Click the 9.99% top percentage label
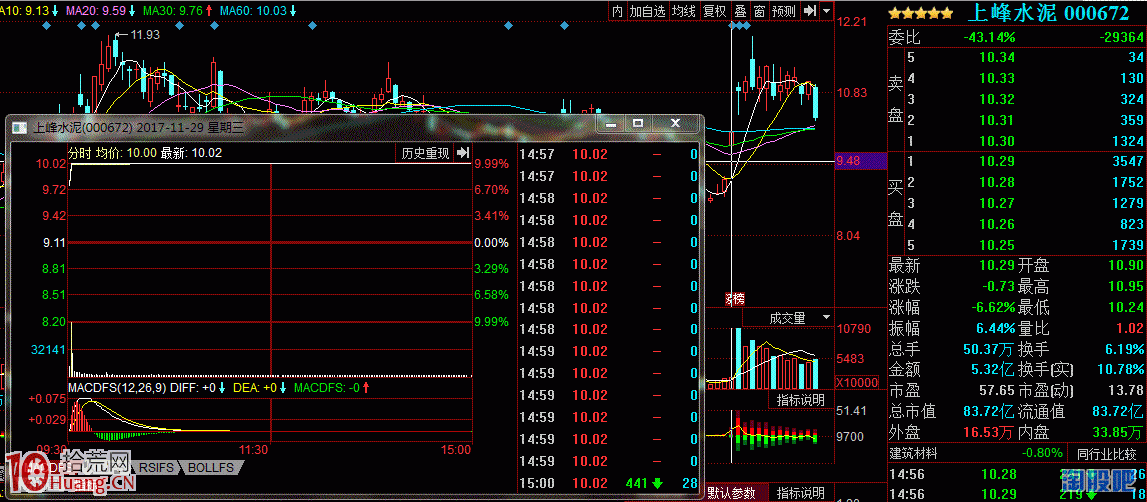 pos(491,163)
